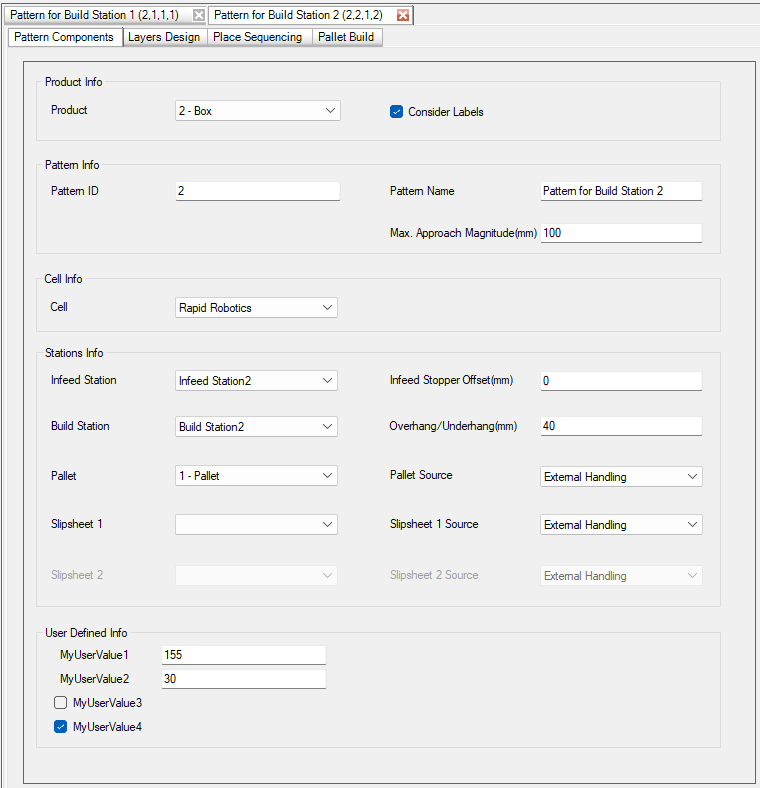The image size is (760, 788).
Task: Click the Cell Info group label
Action: (63, 279)
